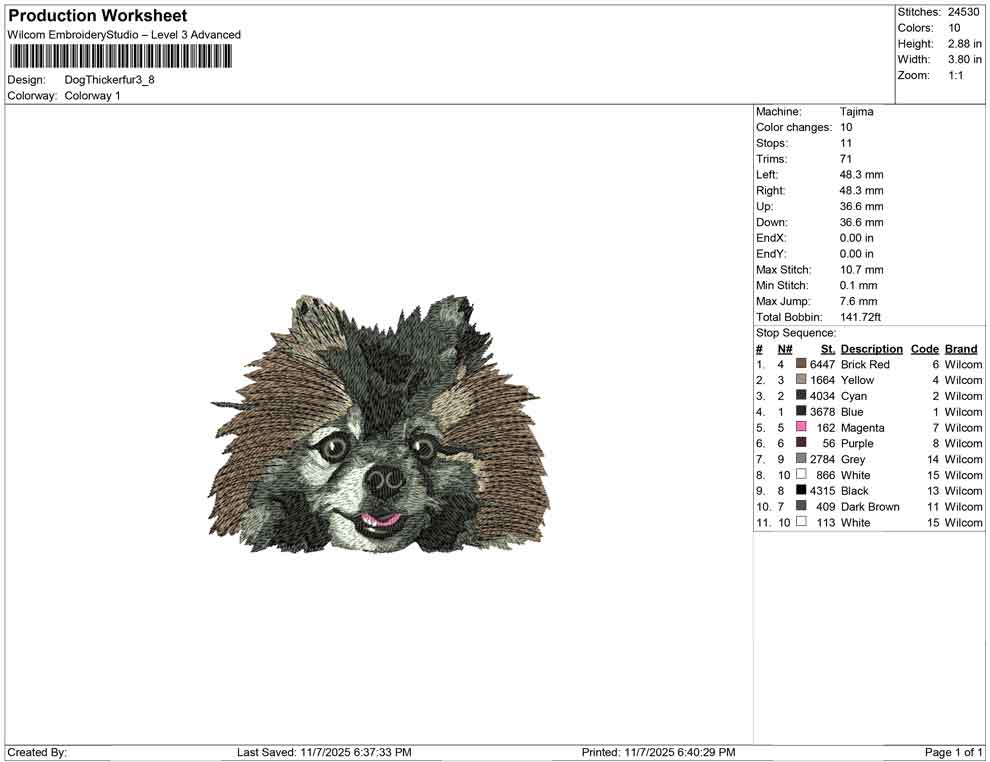Click the Brand column header

[961, 348]
